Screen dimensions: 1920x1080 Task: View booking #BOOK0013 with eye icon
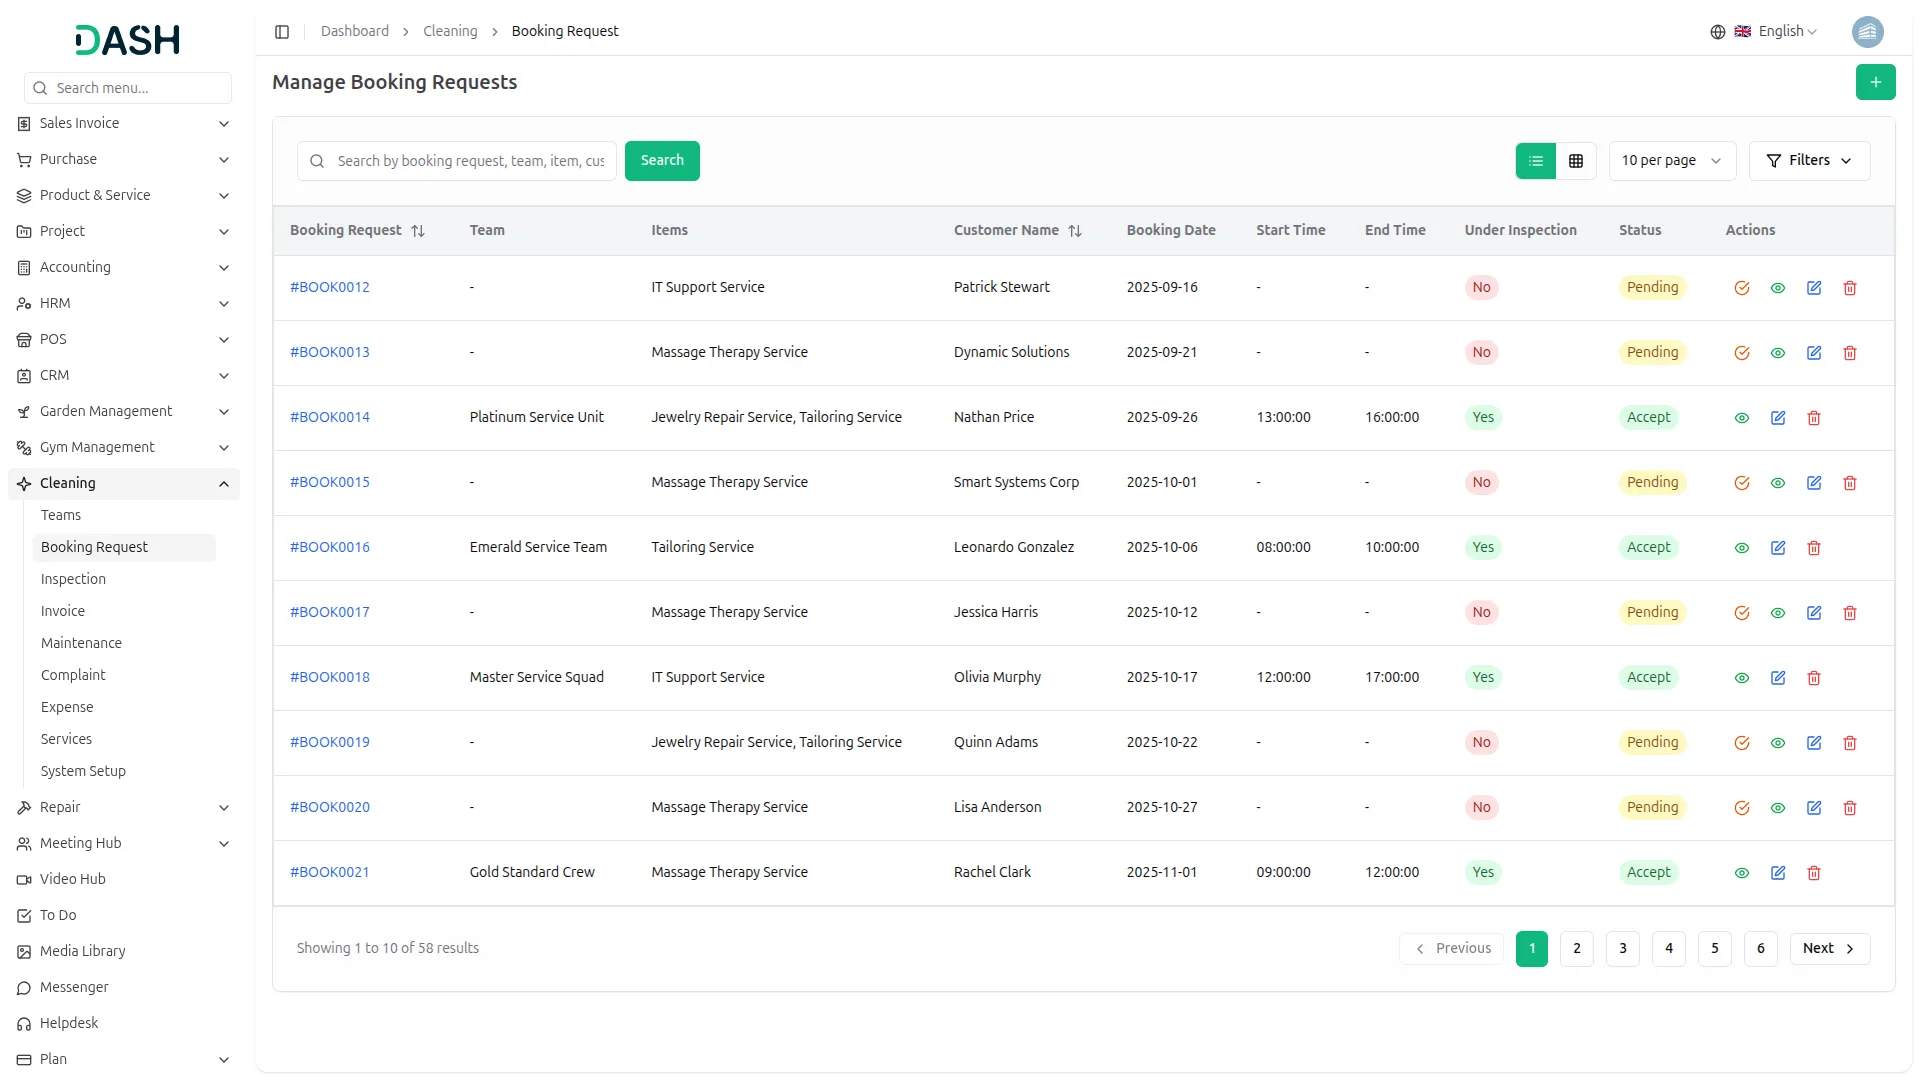pos(1777,353)
